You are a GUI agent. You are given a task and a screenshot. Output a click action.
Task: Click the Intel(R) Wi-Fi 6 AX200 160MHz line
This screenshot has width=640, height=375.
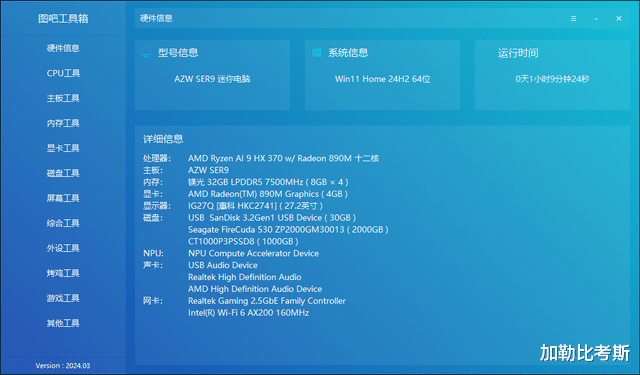(248, 313)
